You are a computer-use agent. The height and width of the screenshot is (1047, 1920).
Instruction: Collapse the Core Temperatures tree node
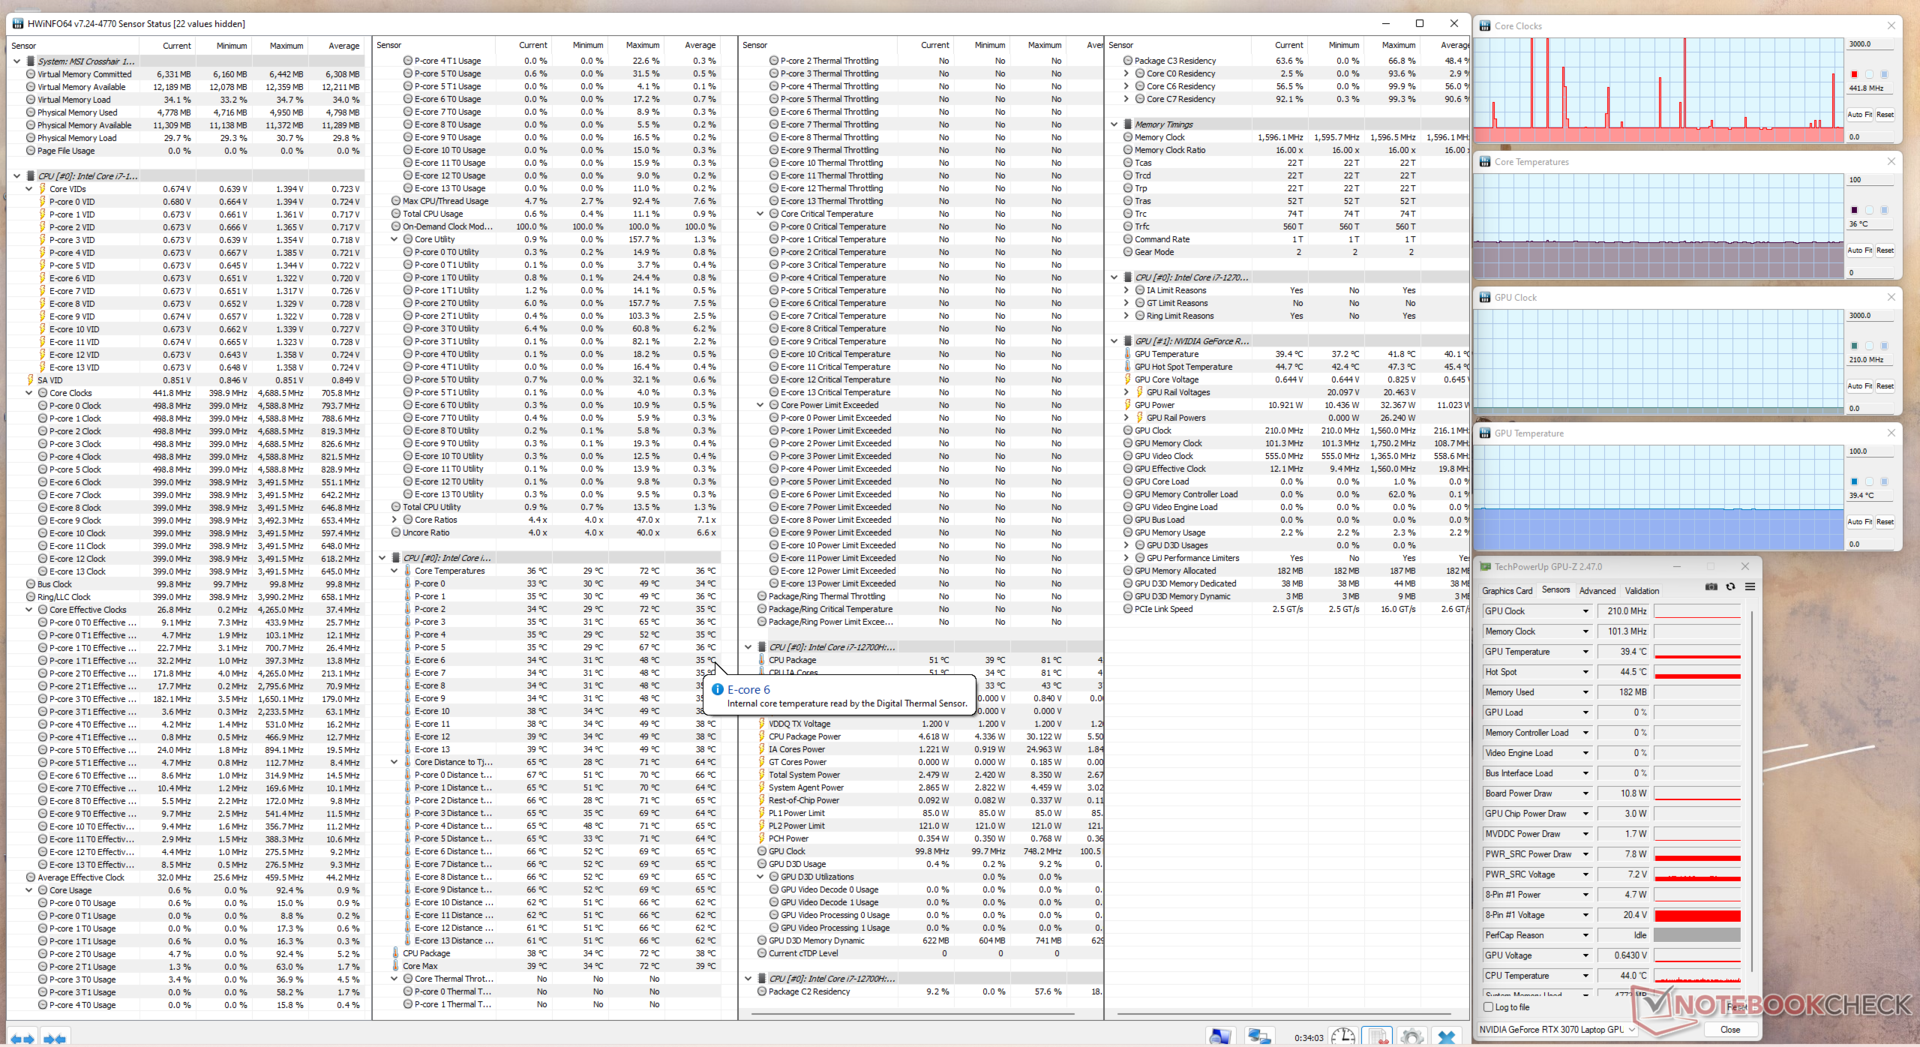point(395,571)
